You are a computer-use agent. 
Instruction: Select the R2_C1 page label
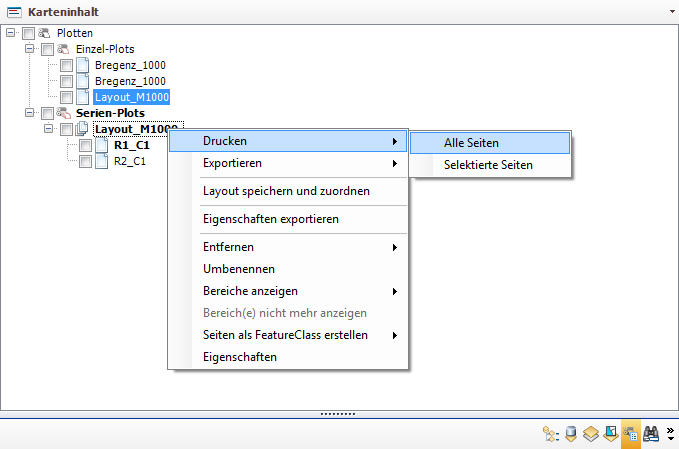point(130,162)
